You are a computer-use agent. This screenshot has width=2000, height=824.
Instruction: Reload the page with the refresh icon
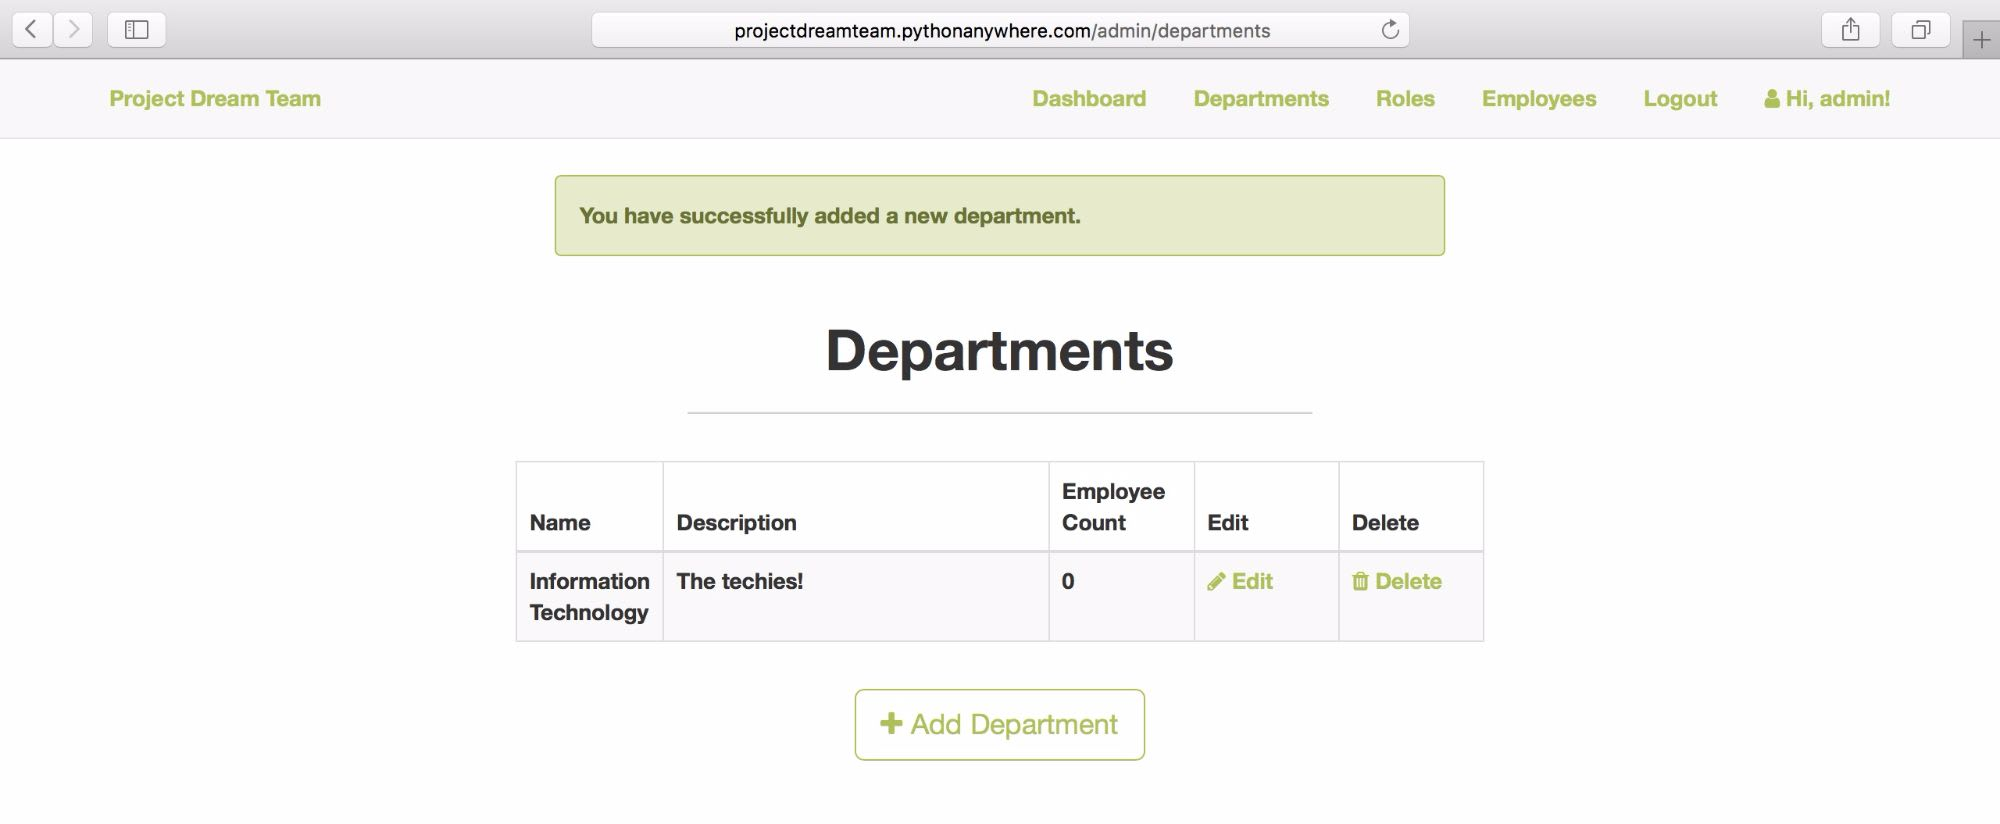[x=1390, y=30]
